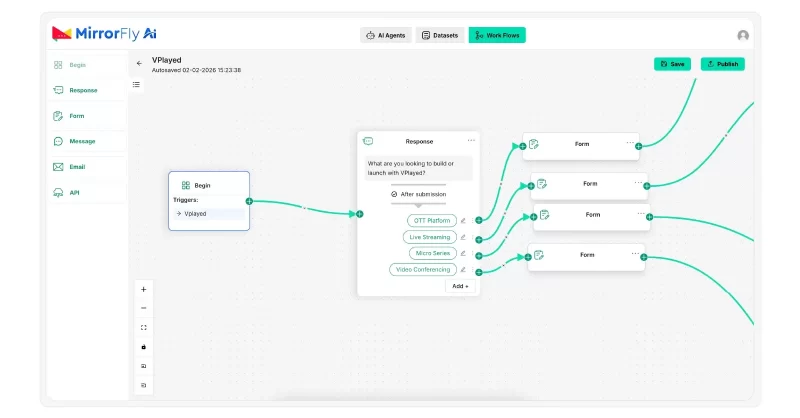Screen dimensions: 800x418
Task: Toggle the list panel icon under the back arrow
Action: [x=136, y=84]
